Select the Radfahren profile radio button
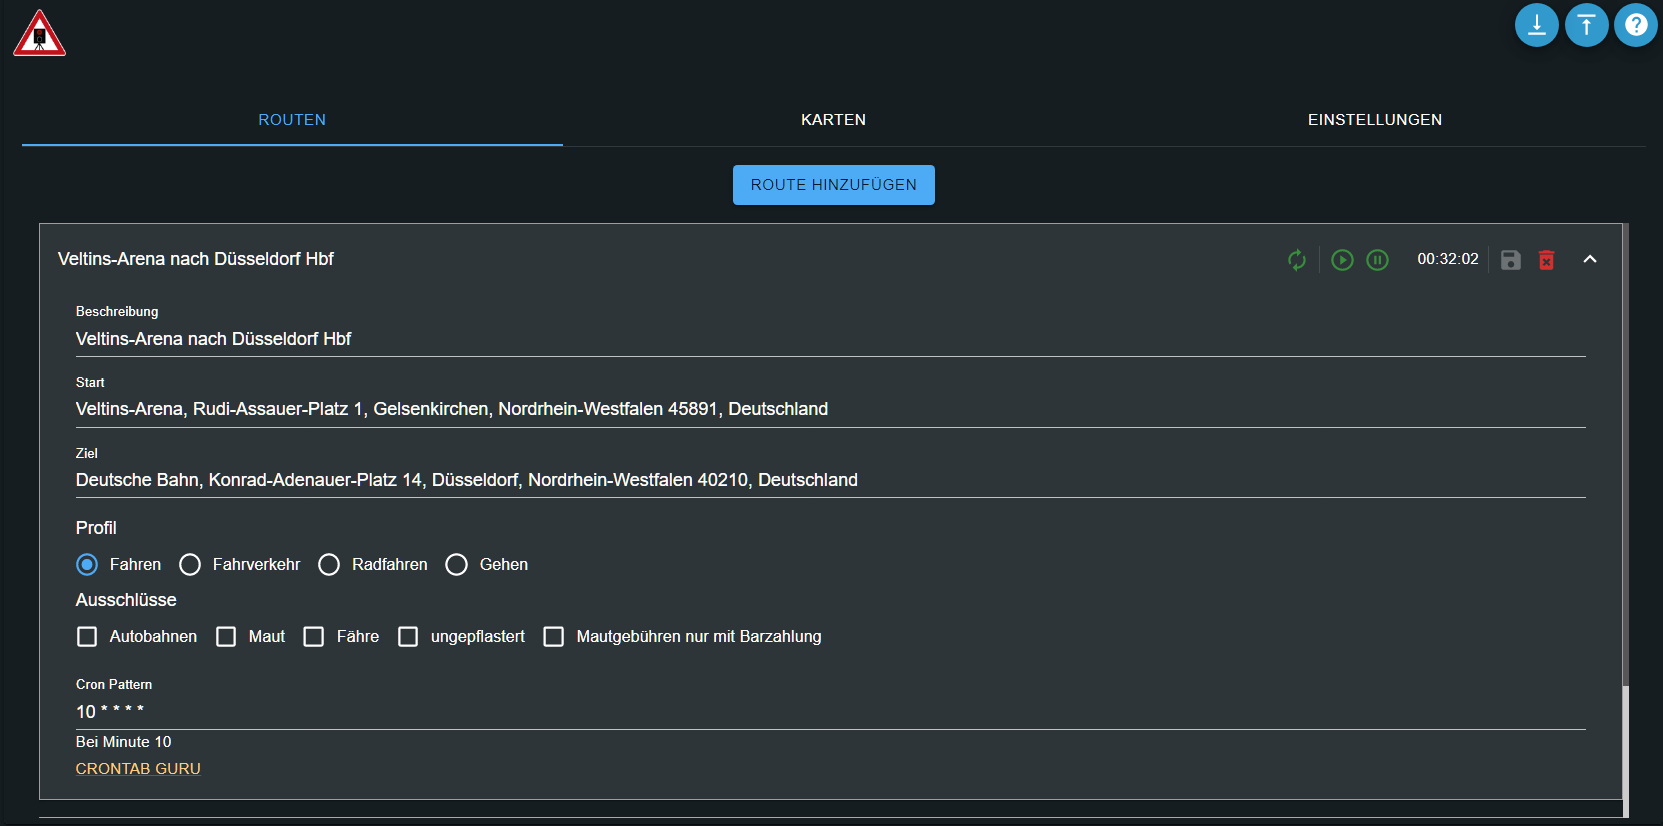The height and width of the screenshot is (826, 1663). [x=329, y=565]
